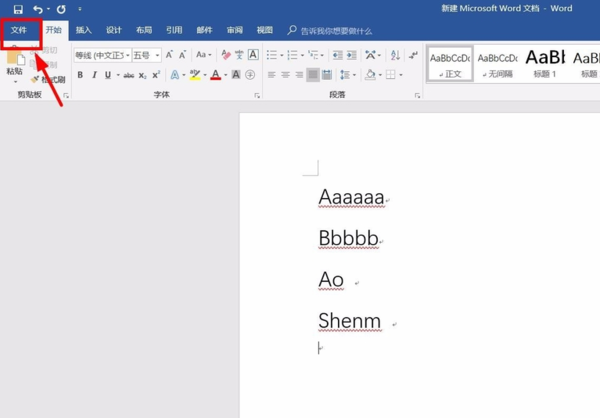Expand the undo history dropdown arrow
The image size is (600, 418).
[x=49, y=9]
